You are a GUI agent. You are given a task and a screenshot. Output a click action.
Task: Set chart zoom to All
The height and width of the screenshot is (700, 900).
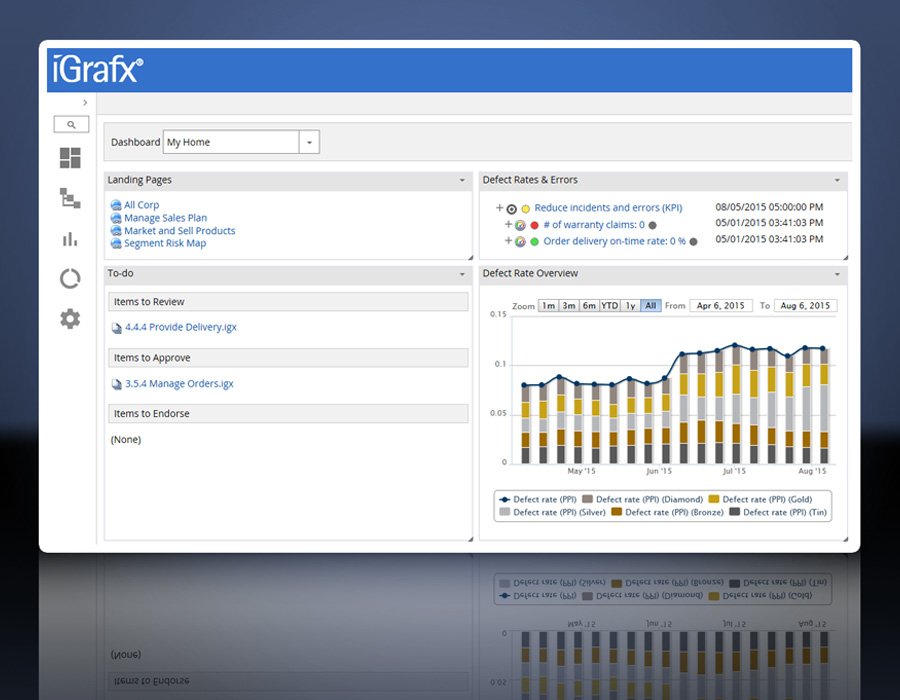650,306
